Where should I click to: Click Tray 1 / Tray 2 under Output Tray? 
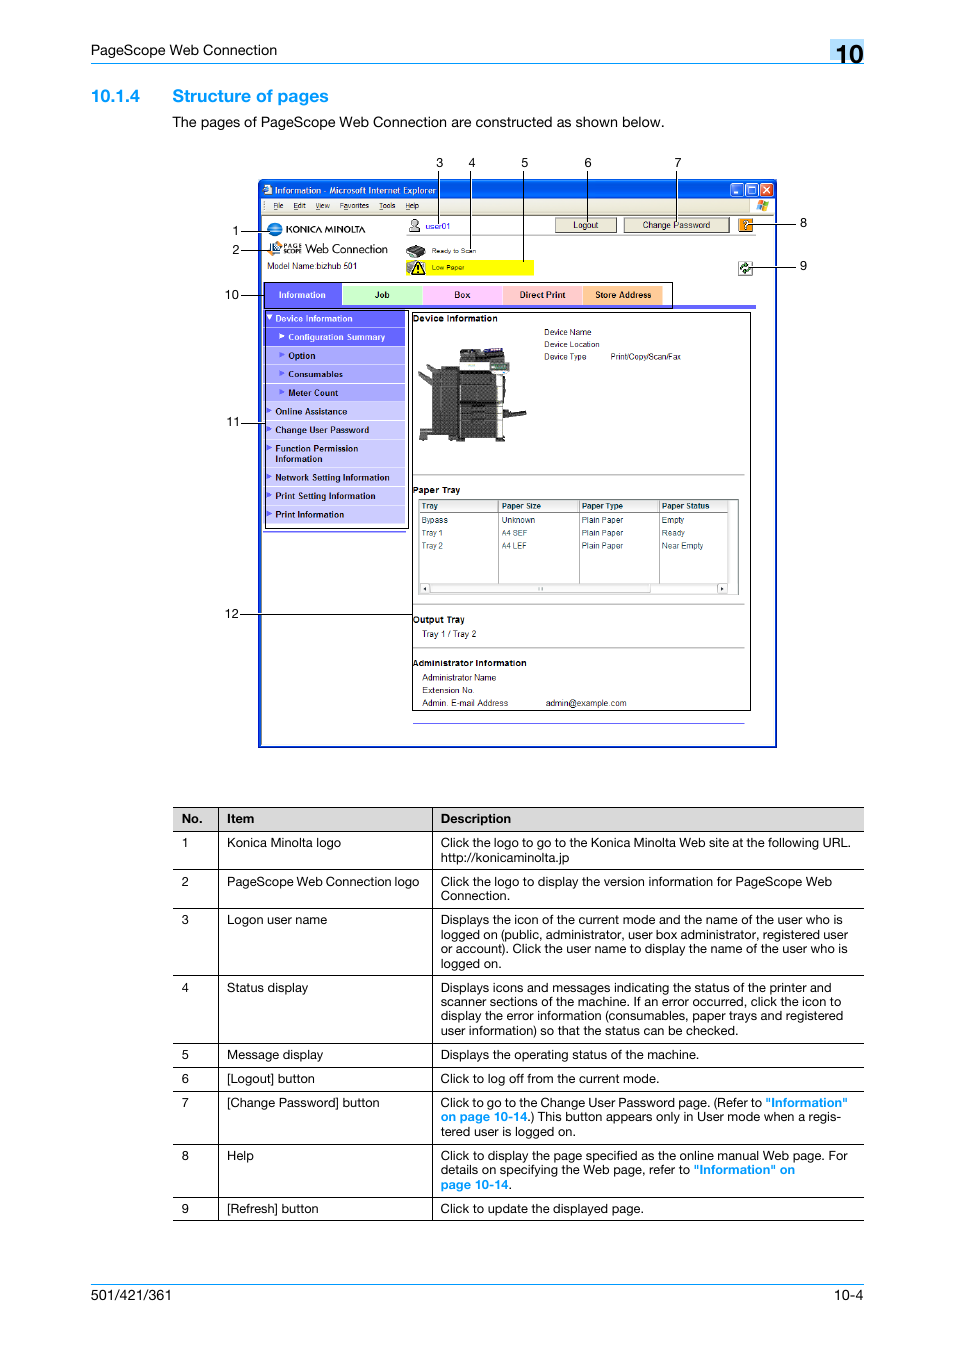449,634
